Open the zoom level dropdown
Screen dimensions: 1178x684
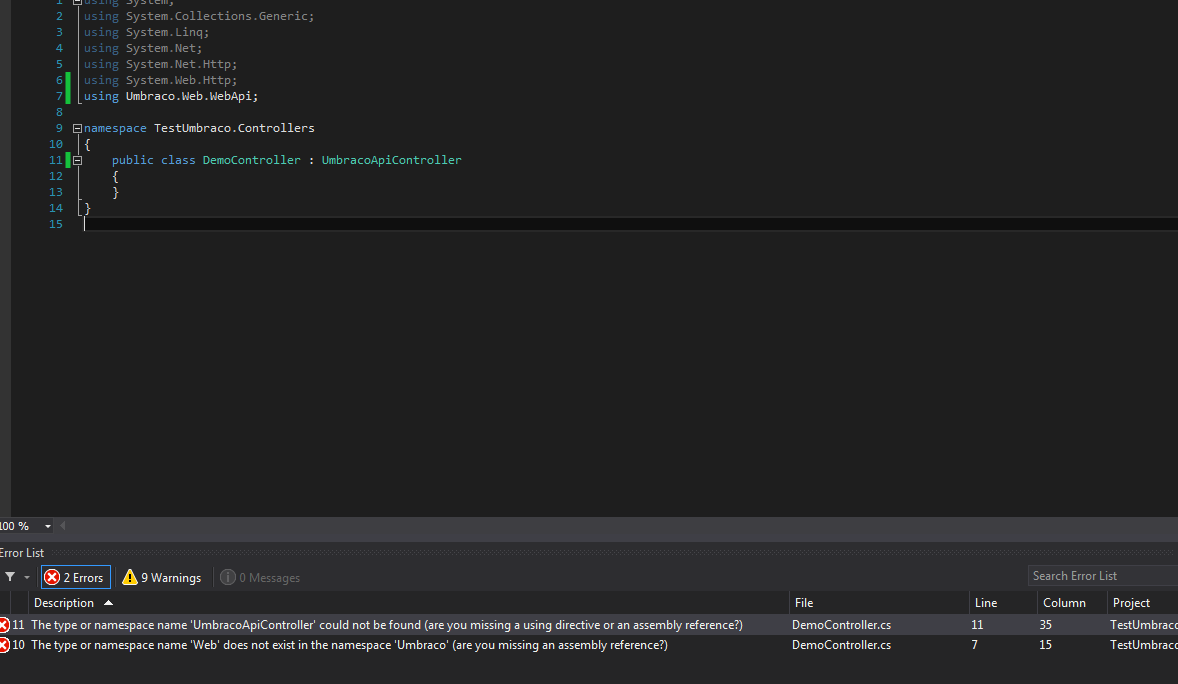pos(47,526)
